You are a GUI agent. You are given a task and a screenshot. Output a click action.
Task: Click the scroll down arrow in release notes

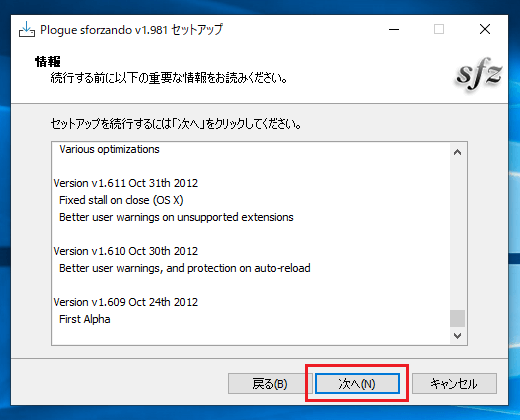[457, 335]
